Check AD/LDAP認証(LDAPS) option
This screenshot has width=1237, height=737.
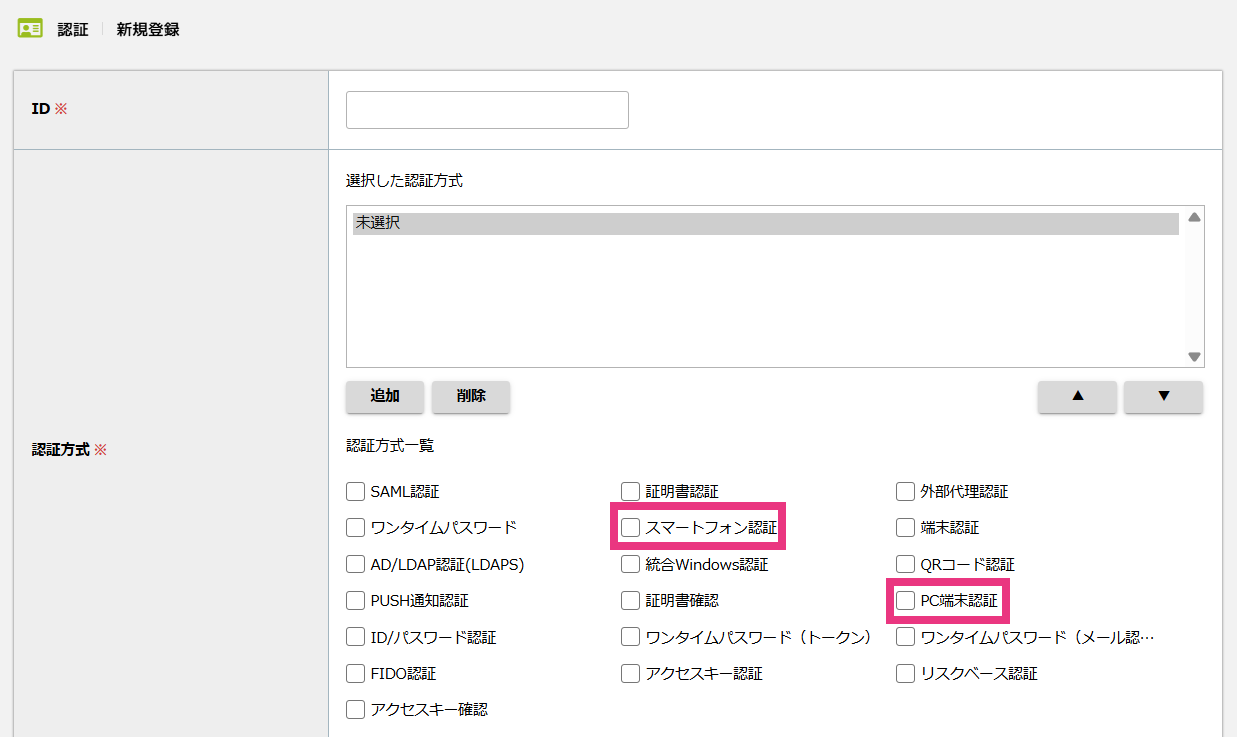355,564
